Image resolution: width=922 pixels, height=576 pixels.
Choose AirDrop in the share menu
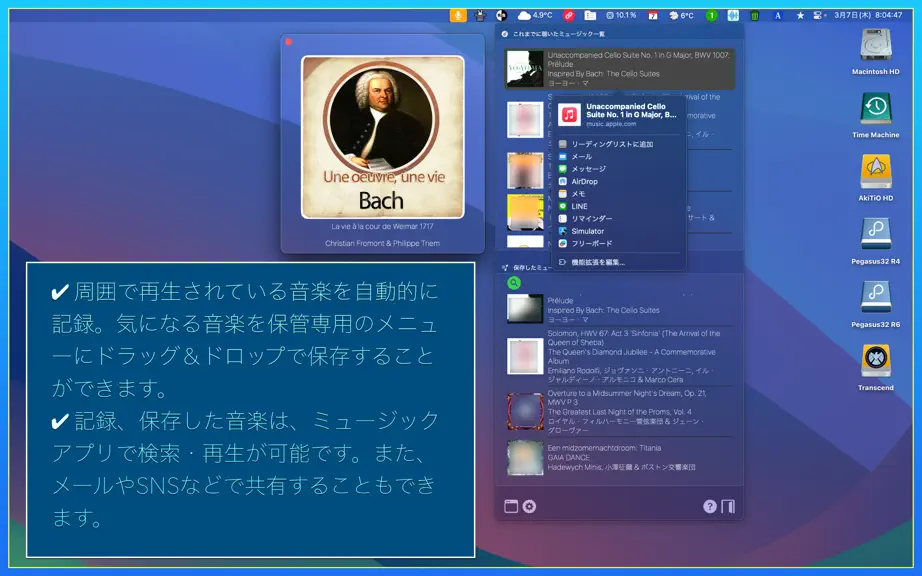[617, 182]
